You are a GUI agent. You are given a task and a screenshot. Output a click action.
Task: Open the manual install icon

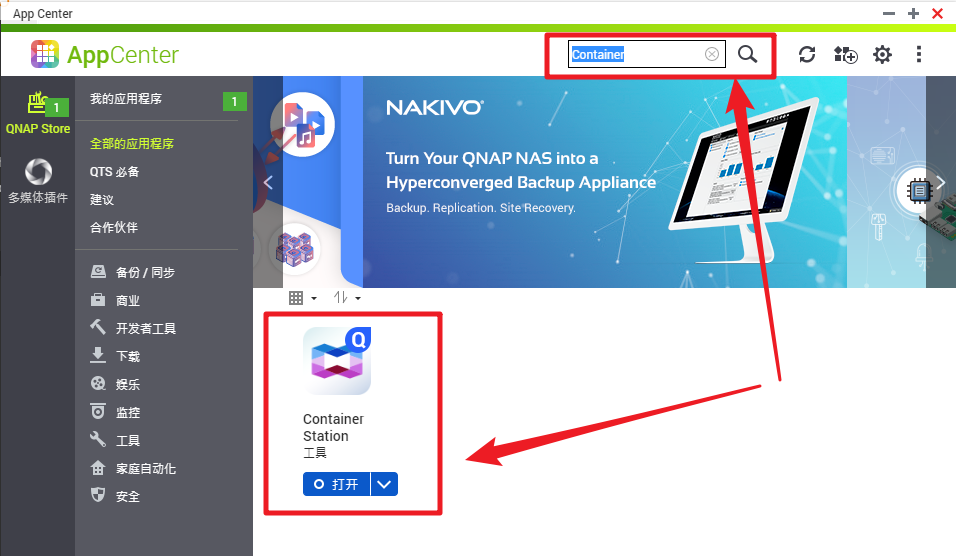point(846,54)
